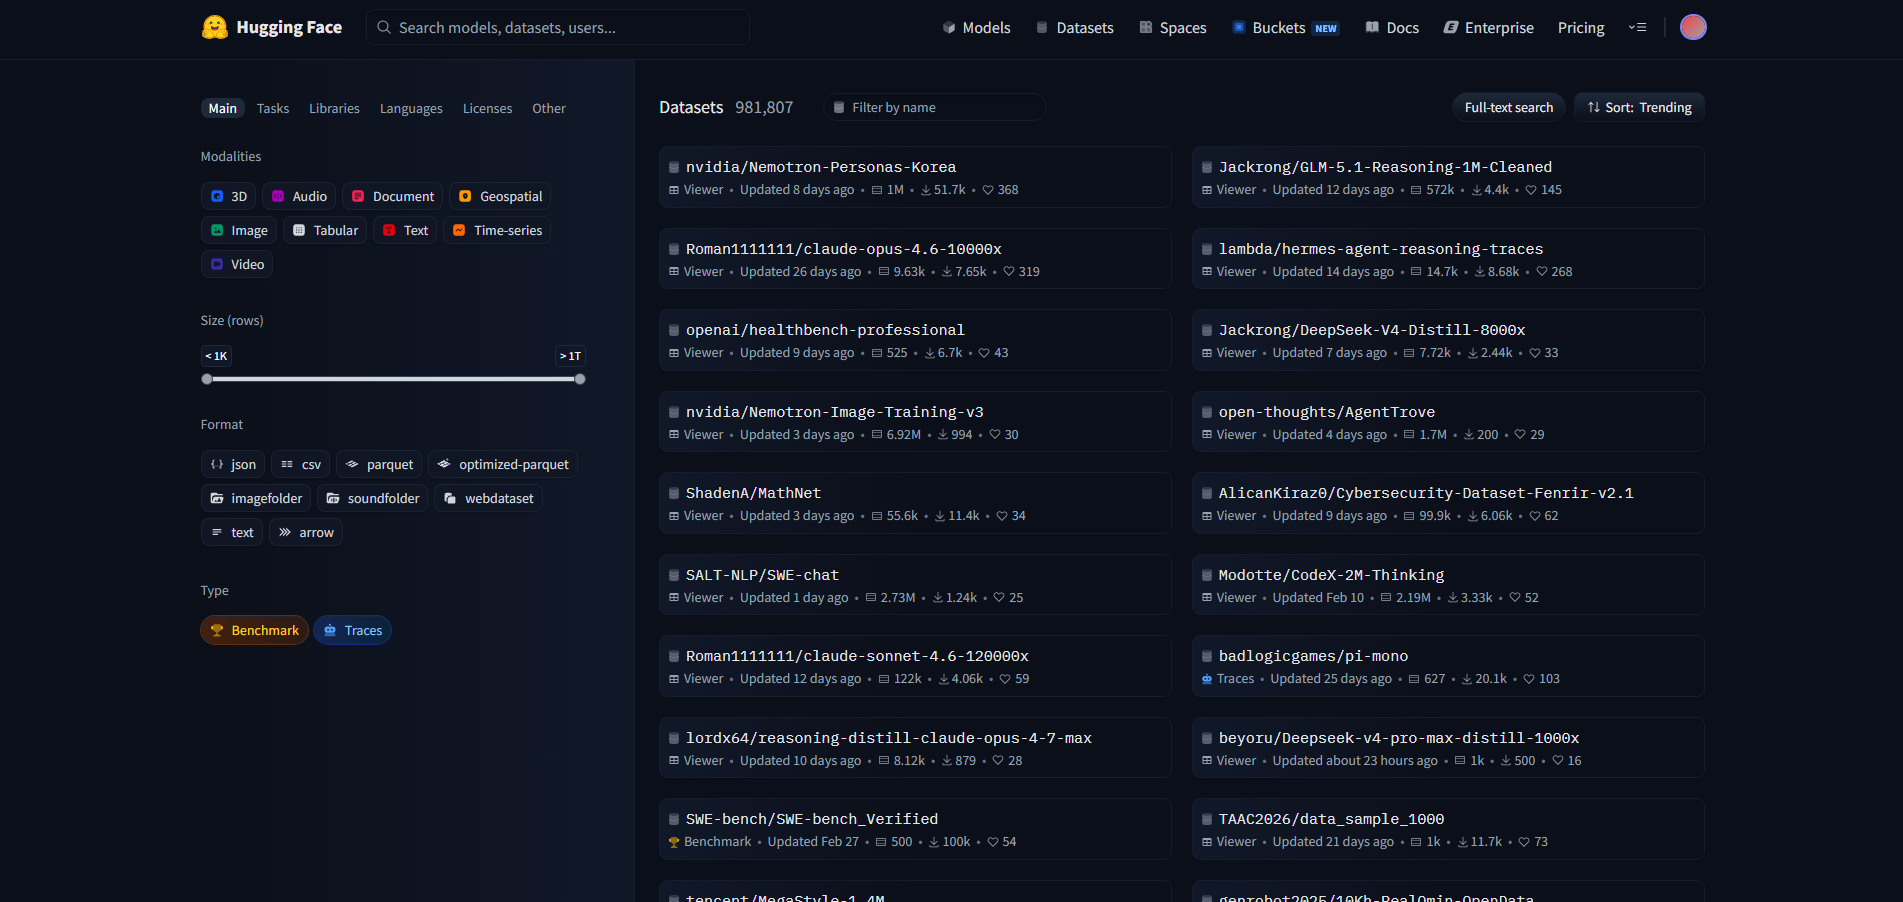Click the size rows slider track
This screenshot has height=902, width=1903.
pyautogui.click(x=393, y=379)
